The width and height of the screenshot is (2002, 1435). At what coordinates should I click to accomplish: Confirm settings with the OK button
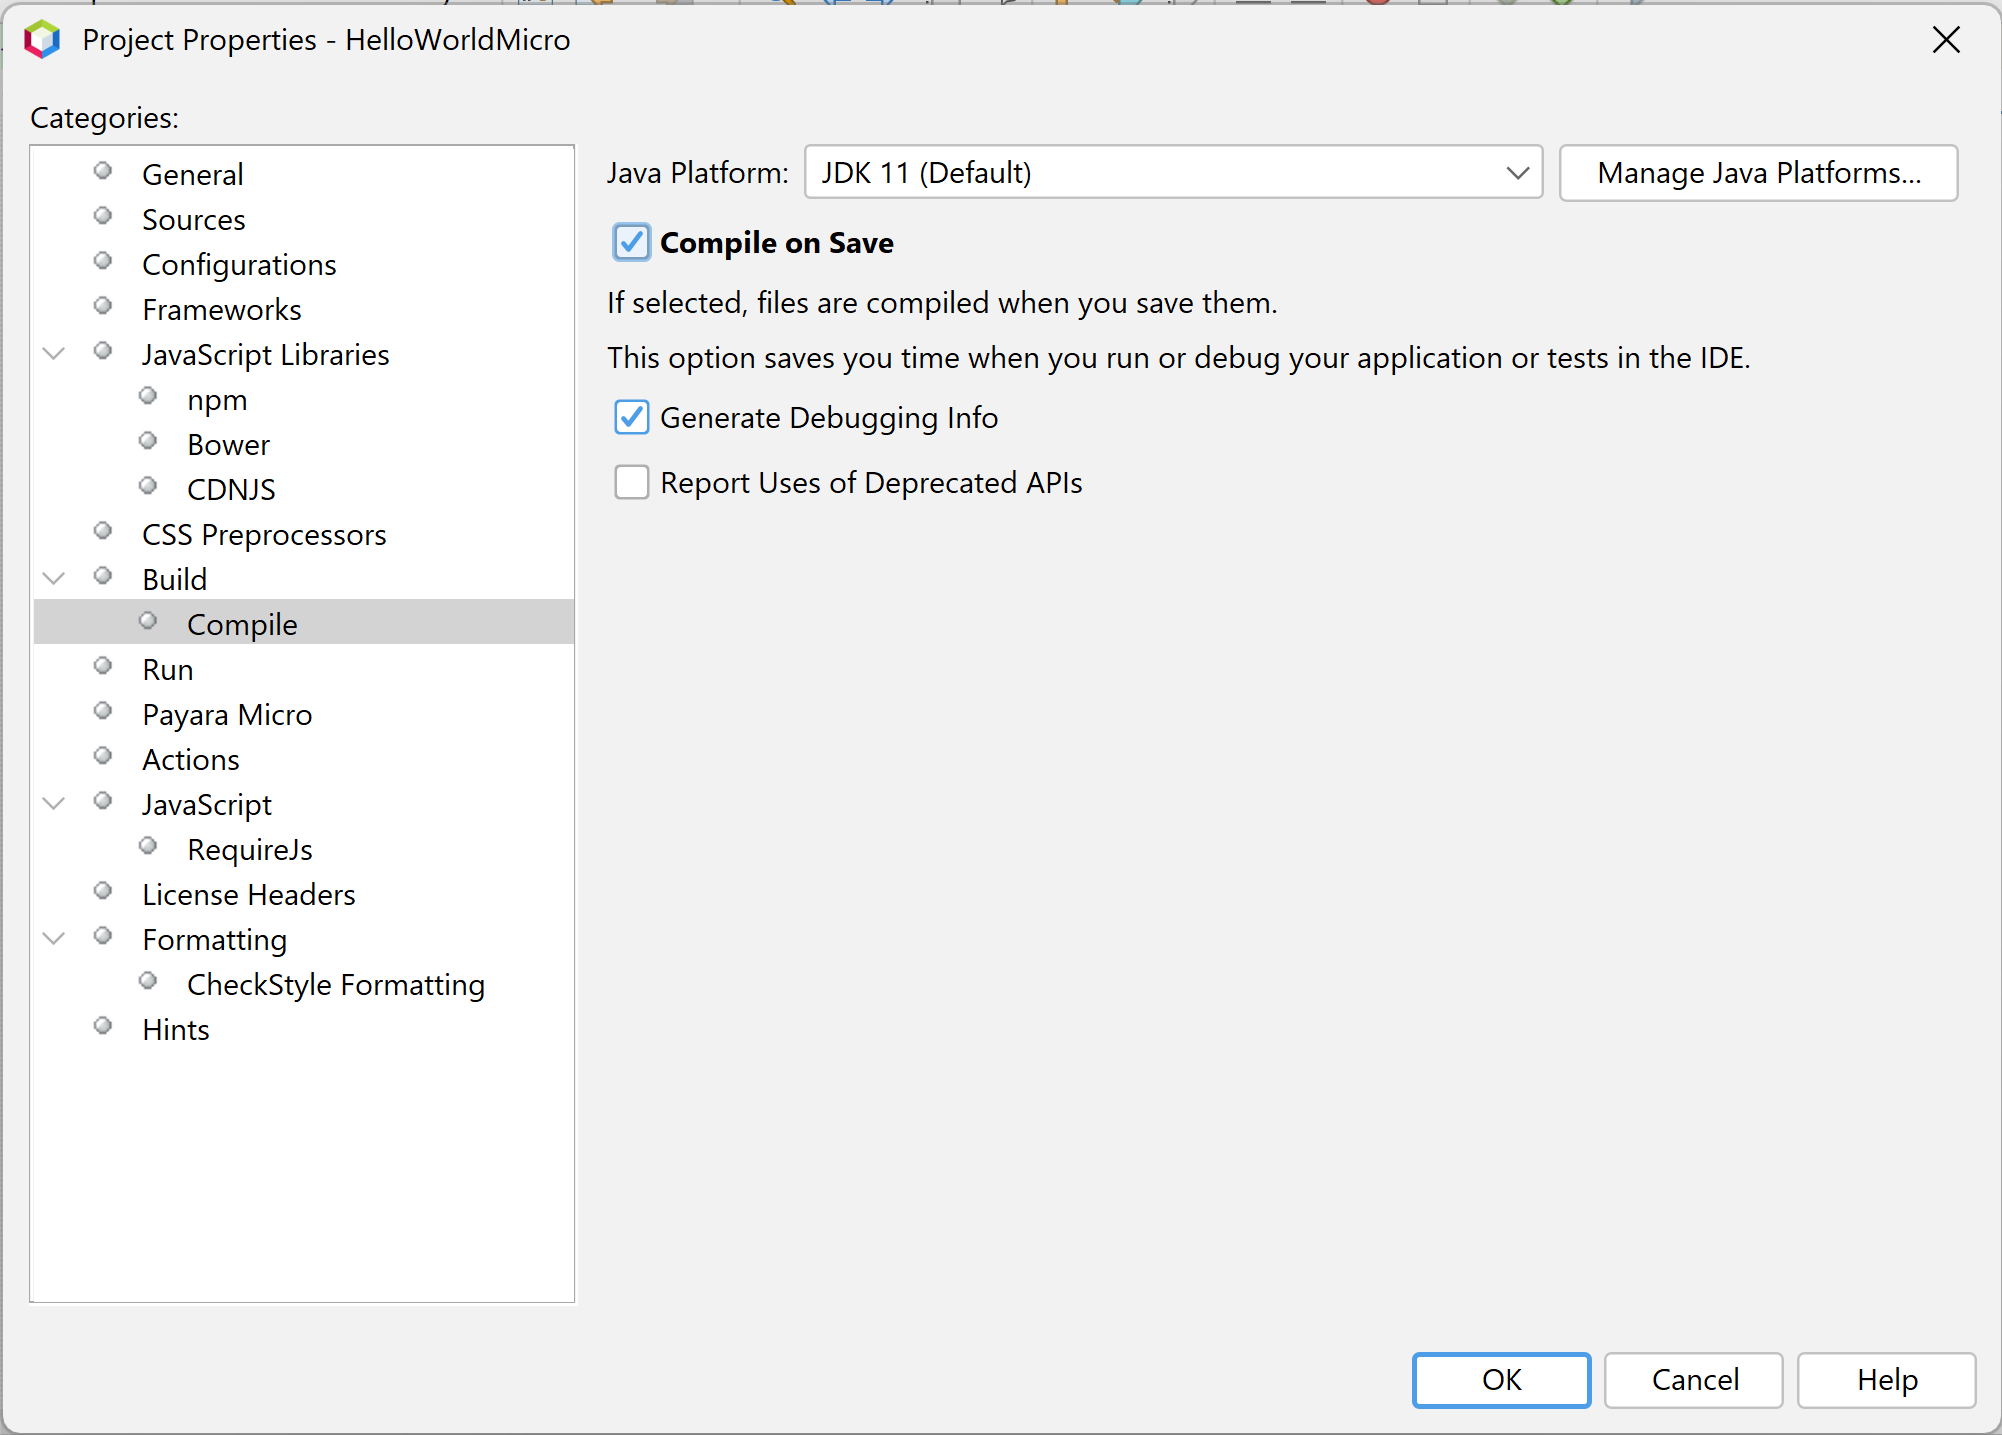point(1501,1380)
